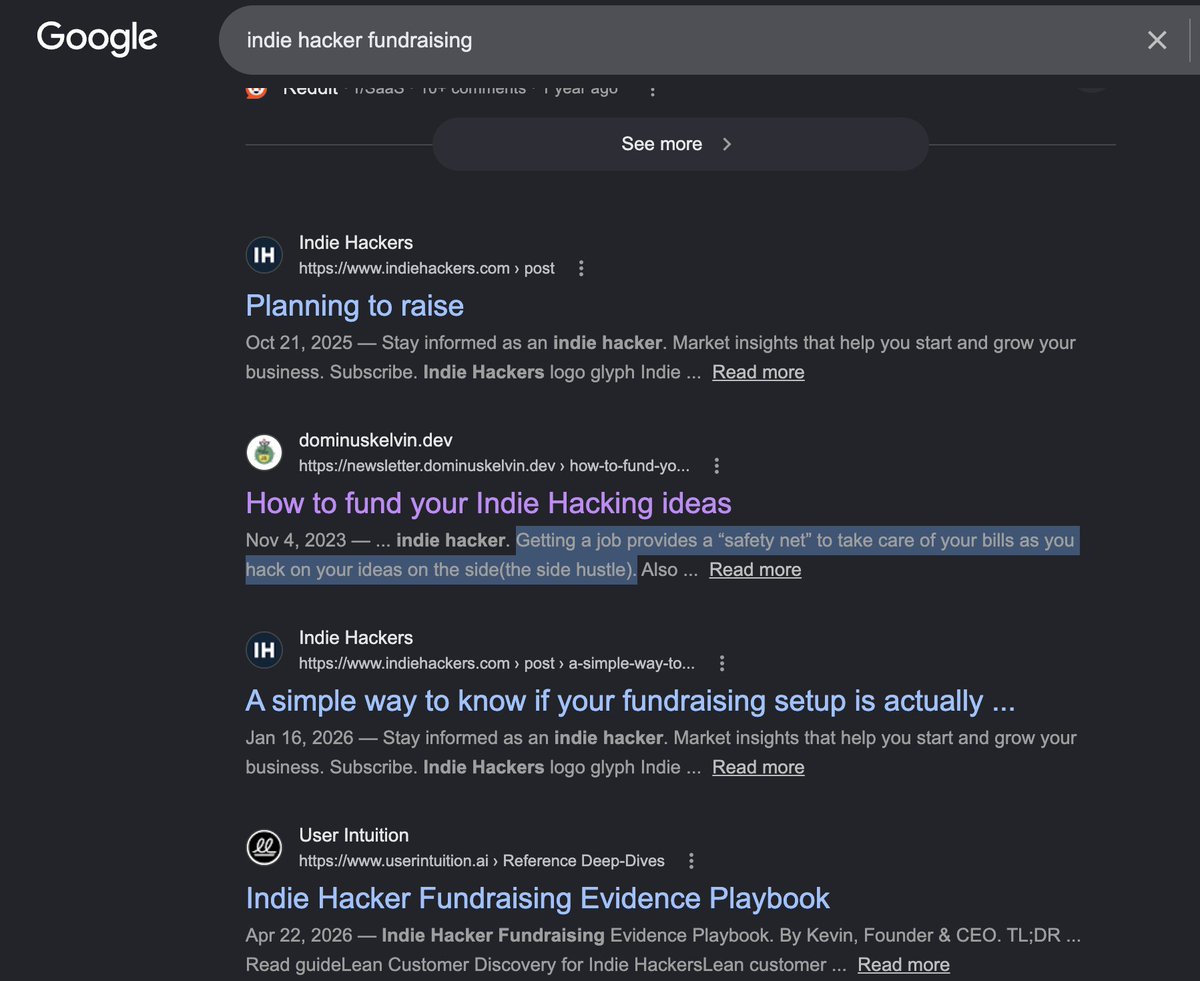Open three-dot menu for dominuskelvin.dev result
This screenshot has width=1200, height=981.
coord(716,466)
